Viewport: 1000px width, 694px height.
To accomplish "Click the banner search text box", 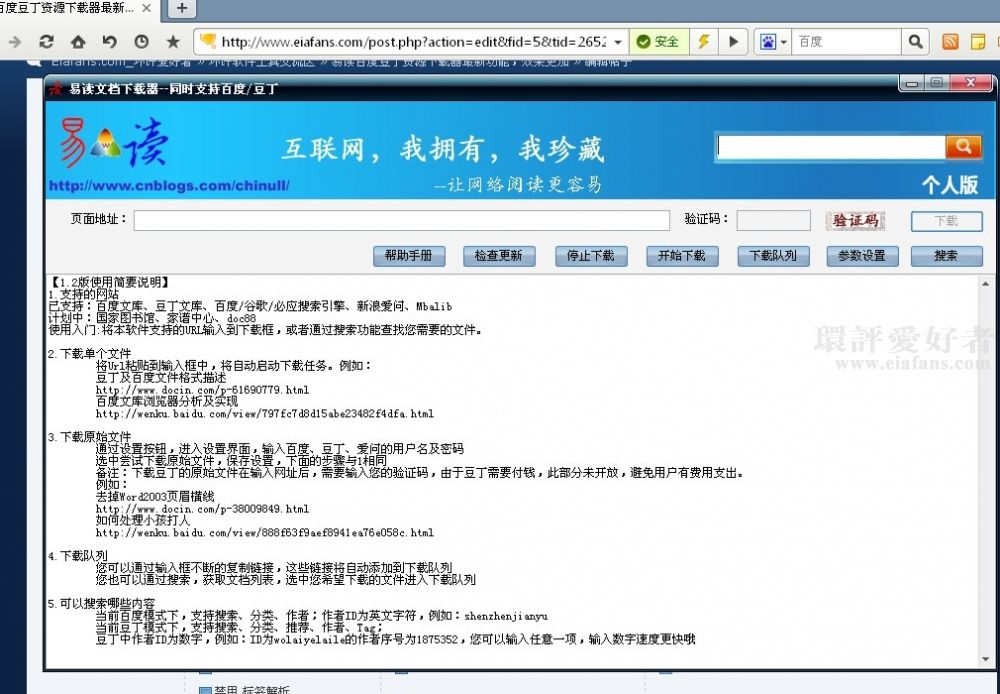I will [831, 147].
